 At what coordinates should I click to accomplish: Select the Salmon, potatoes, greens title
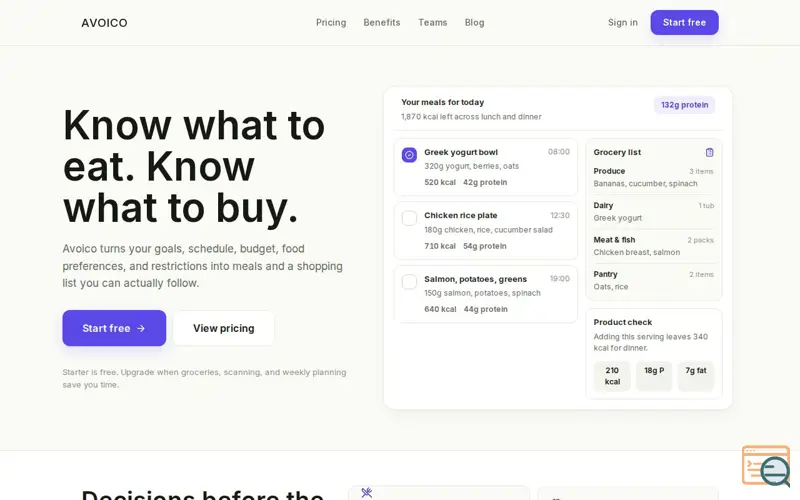(476, 279)
